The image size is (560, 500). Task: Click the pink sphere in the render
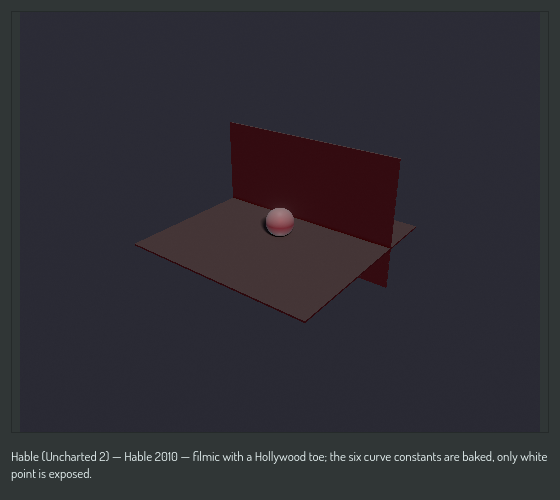point(280,222)
